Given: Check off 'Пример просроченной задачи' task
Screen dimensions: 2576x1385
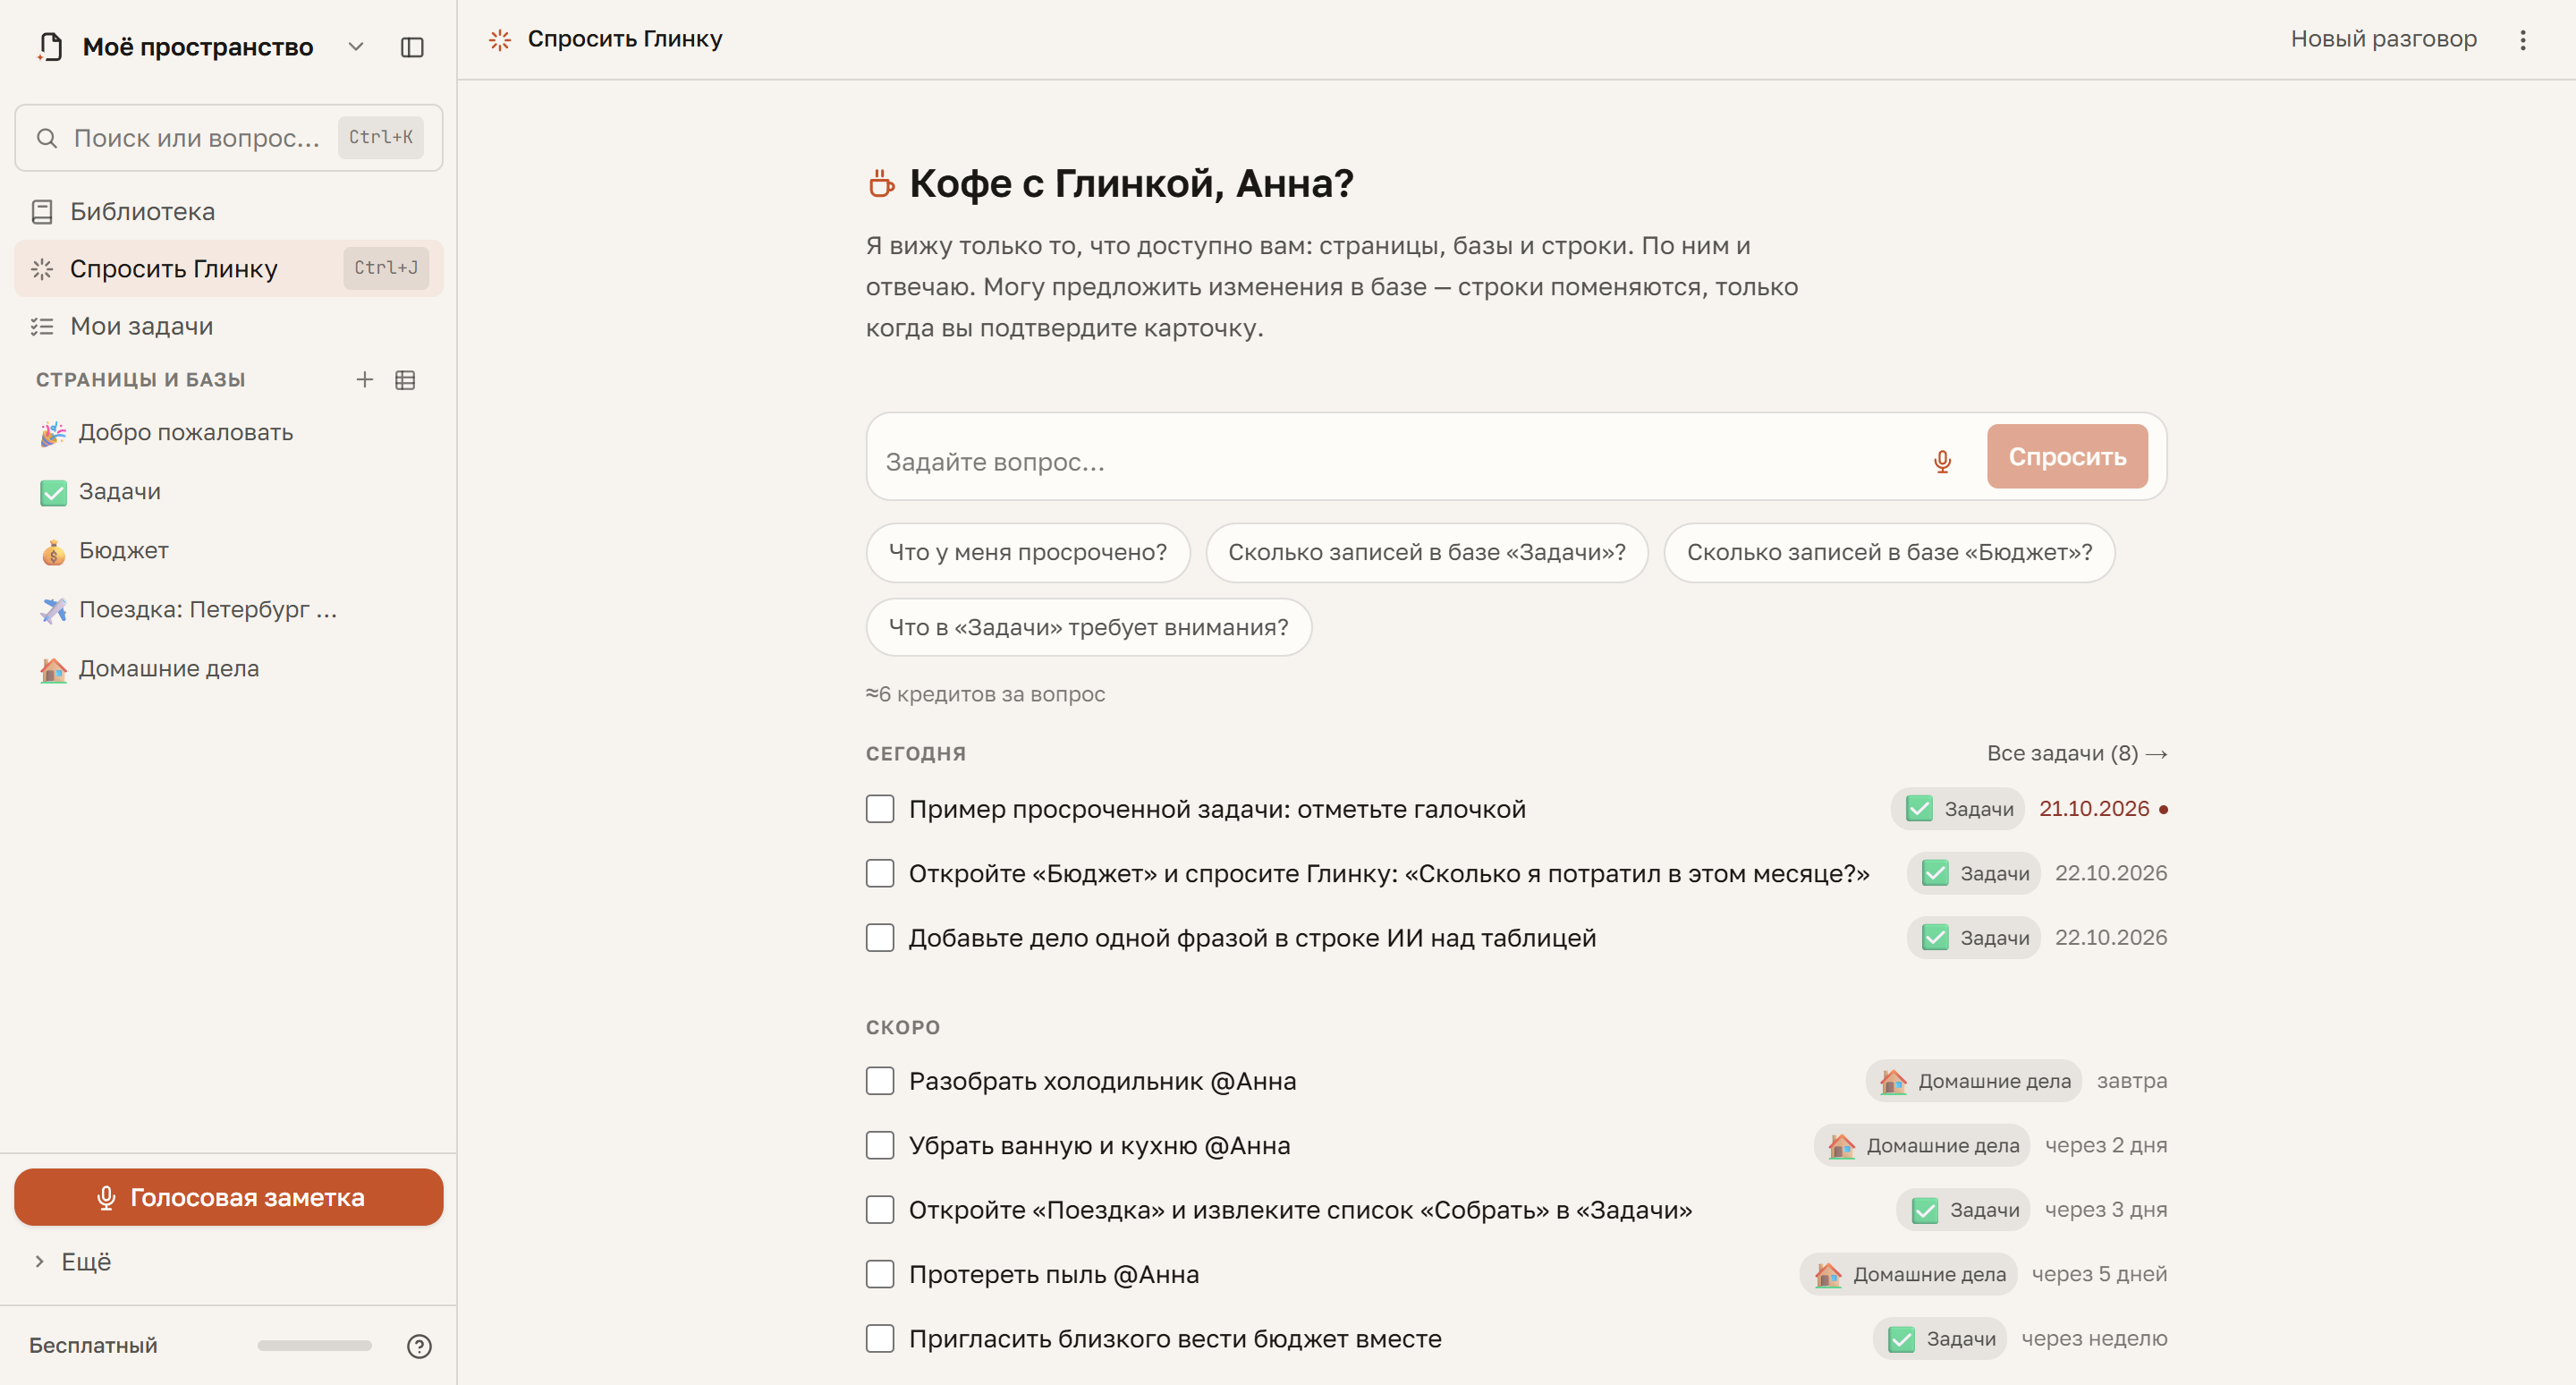Looking at the screenshot, I should click(x=879, y=808).
